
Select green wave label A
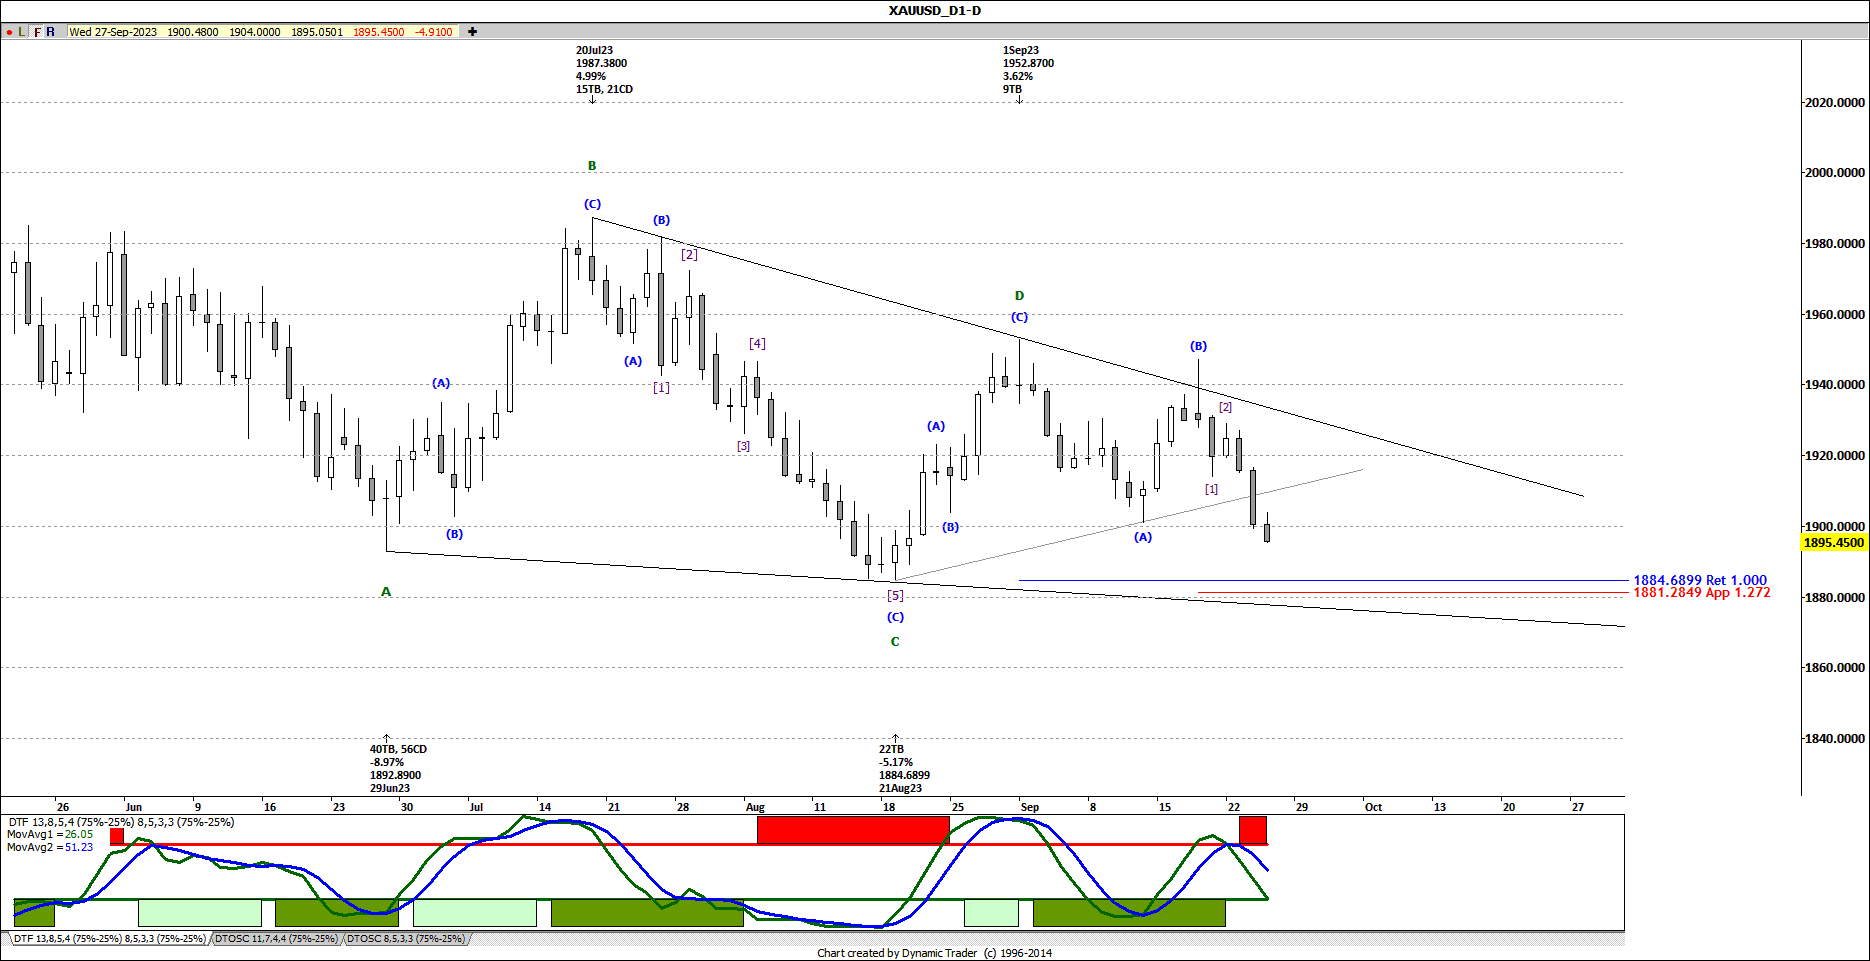386,592
